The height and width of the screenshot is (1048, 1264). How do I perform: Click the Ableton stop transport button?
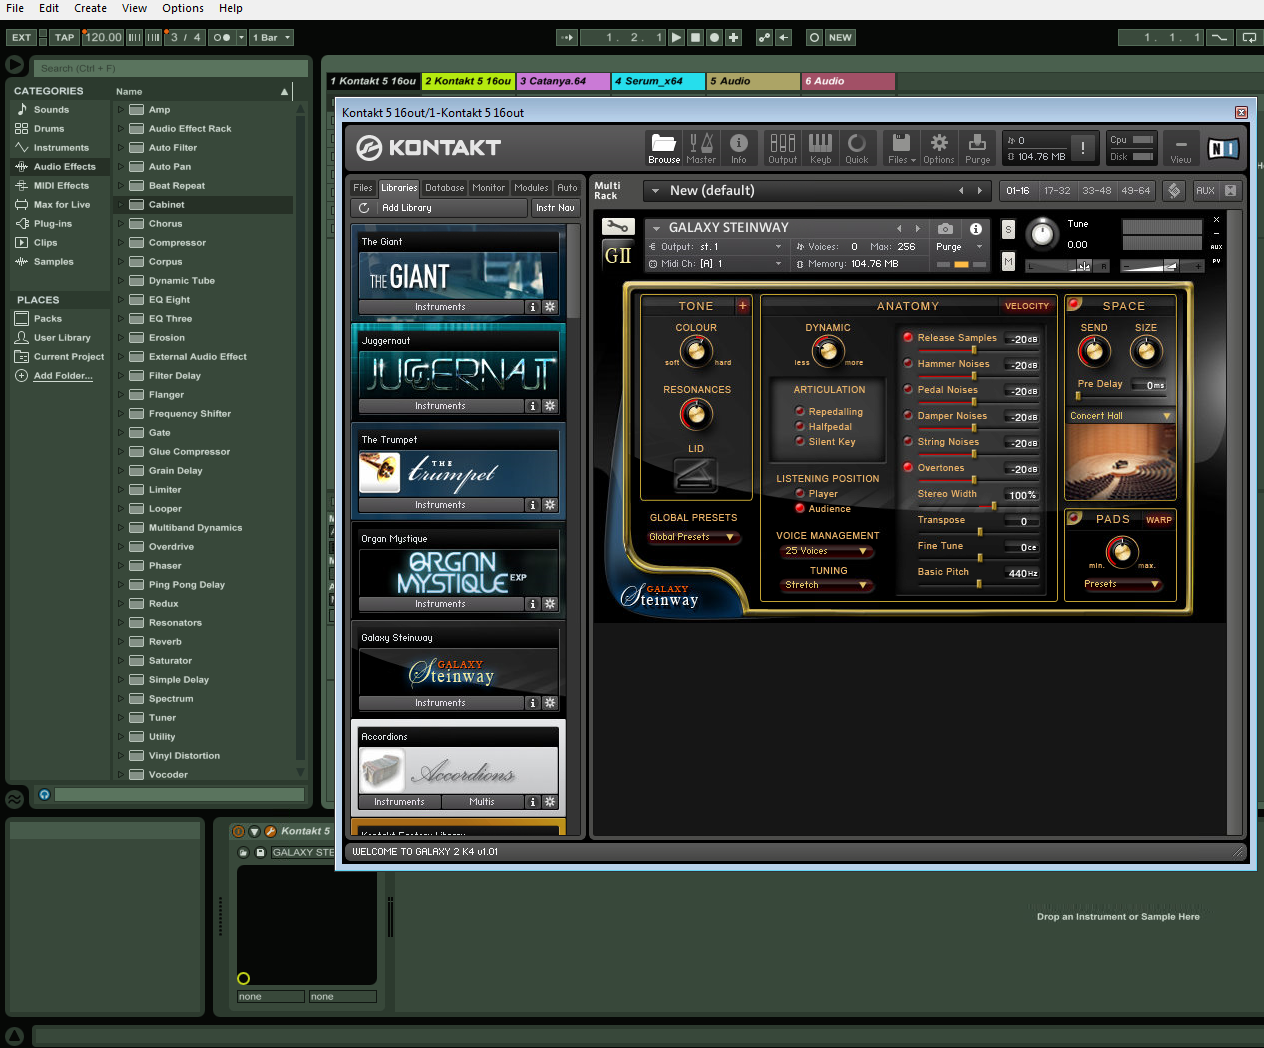[x=695, y=38]
